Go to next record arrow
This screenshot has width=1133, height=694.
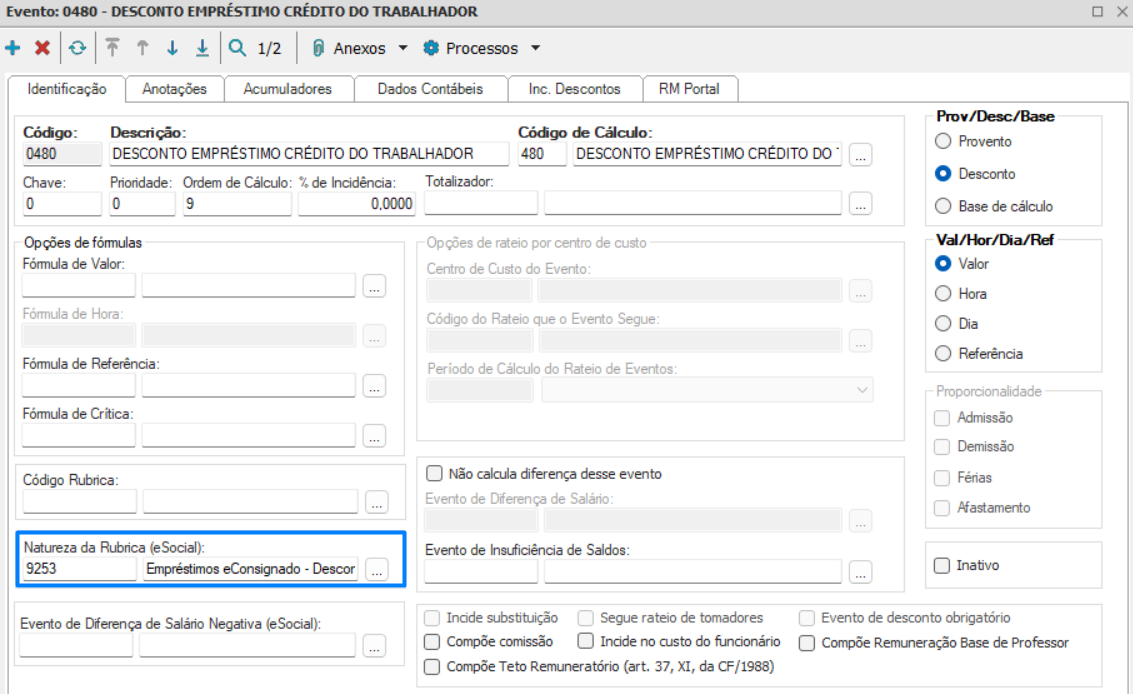click(172, 48)
